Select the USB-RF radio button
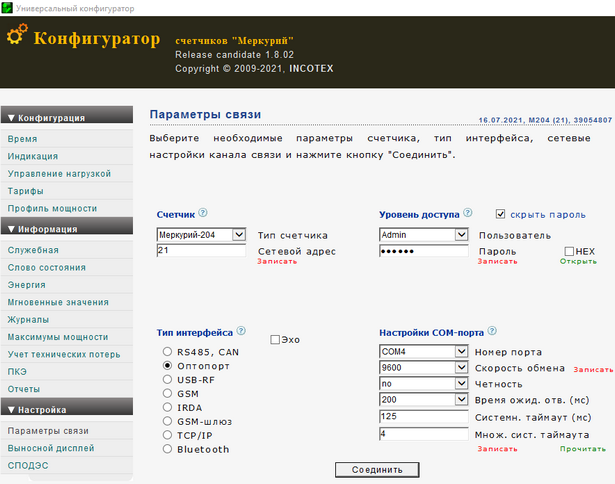This screenshot has height=484, width=615. pyautogui.click(x=167, y=379)
